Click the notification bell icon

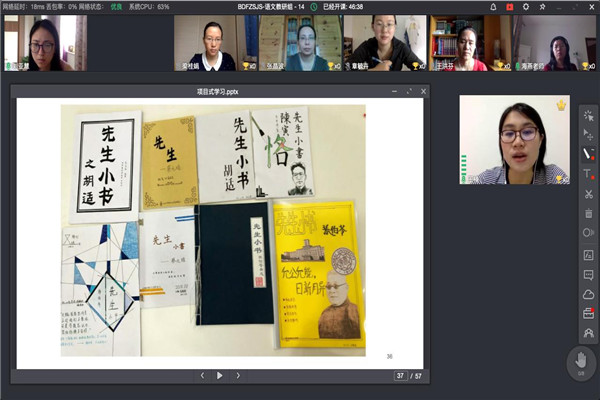[493, 7]
